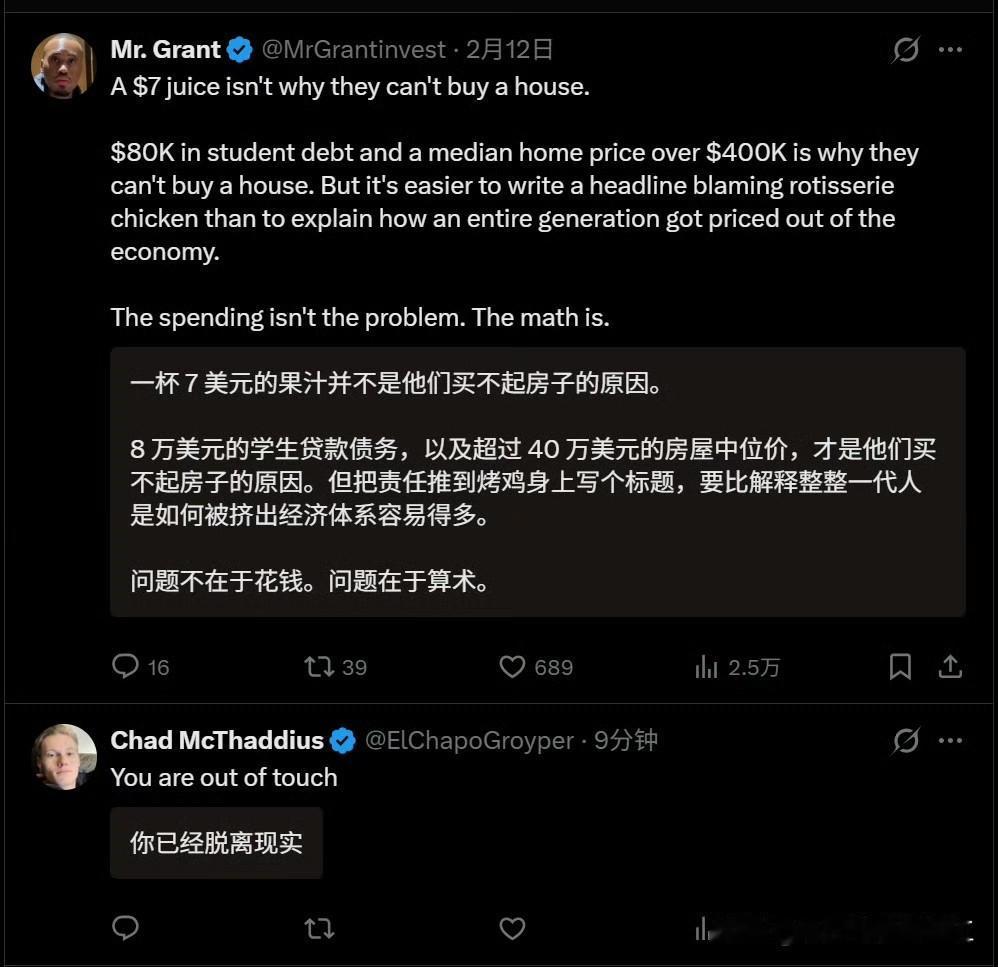Open Mr. Grant's profile picture
This screenshot has width=998, height=967.
click(63, 66)
